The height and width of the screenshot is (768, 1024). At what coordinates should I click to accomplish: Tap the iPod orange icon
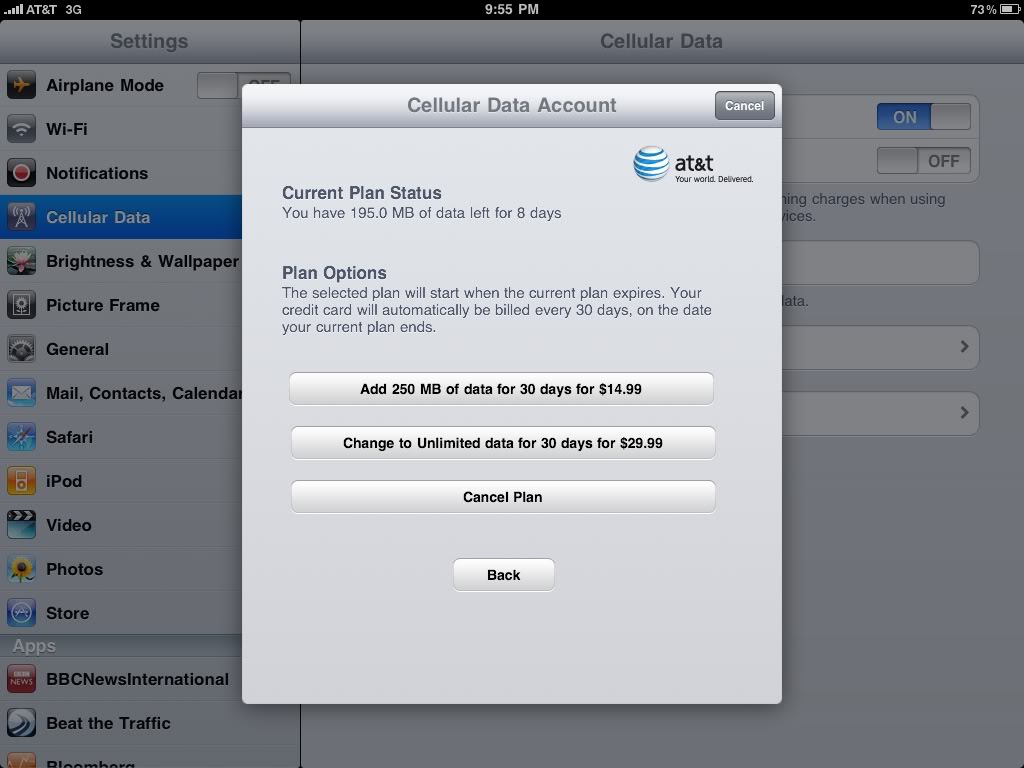click(21, 481)
